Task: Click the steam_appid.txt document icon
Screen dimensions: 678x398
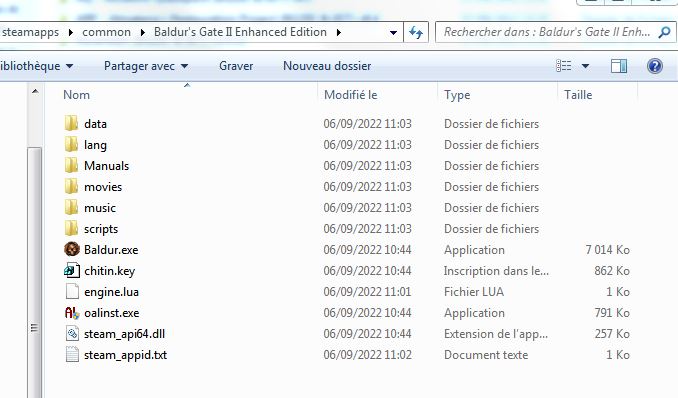Action: (72, 355)
